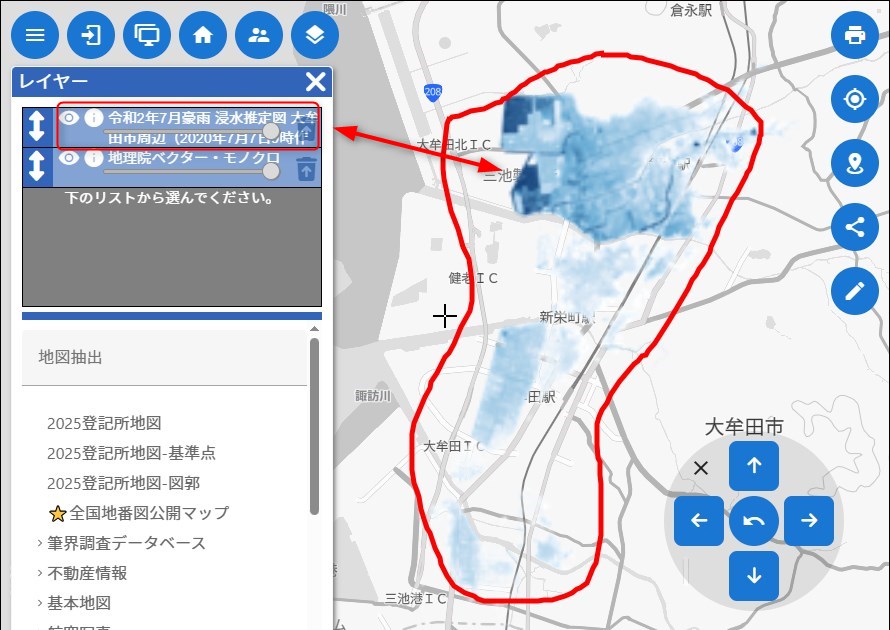Expand the 基本地図 category
Viewport: 890px width, 630px height.
78,603
